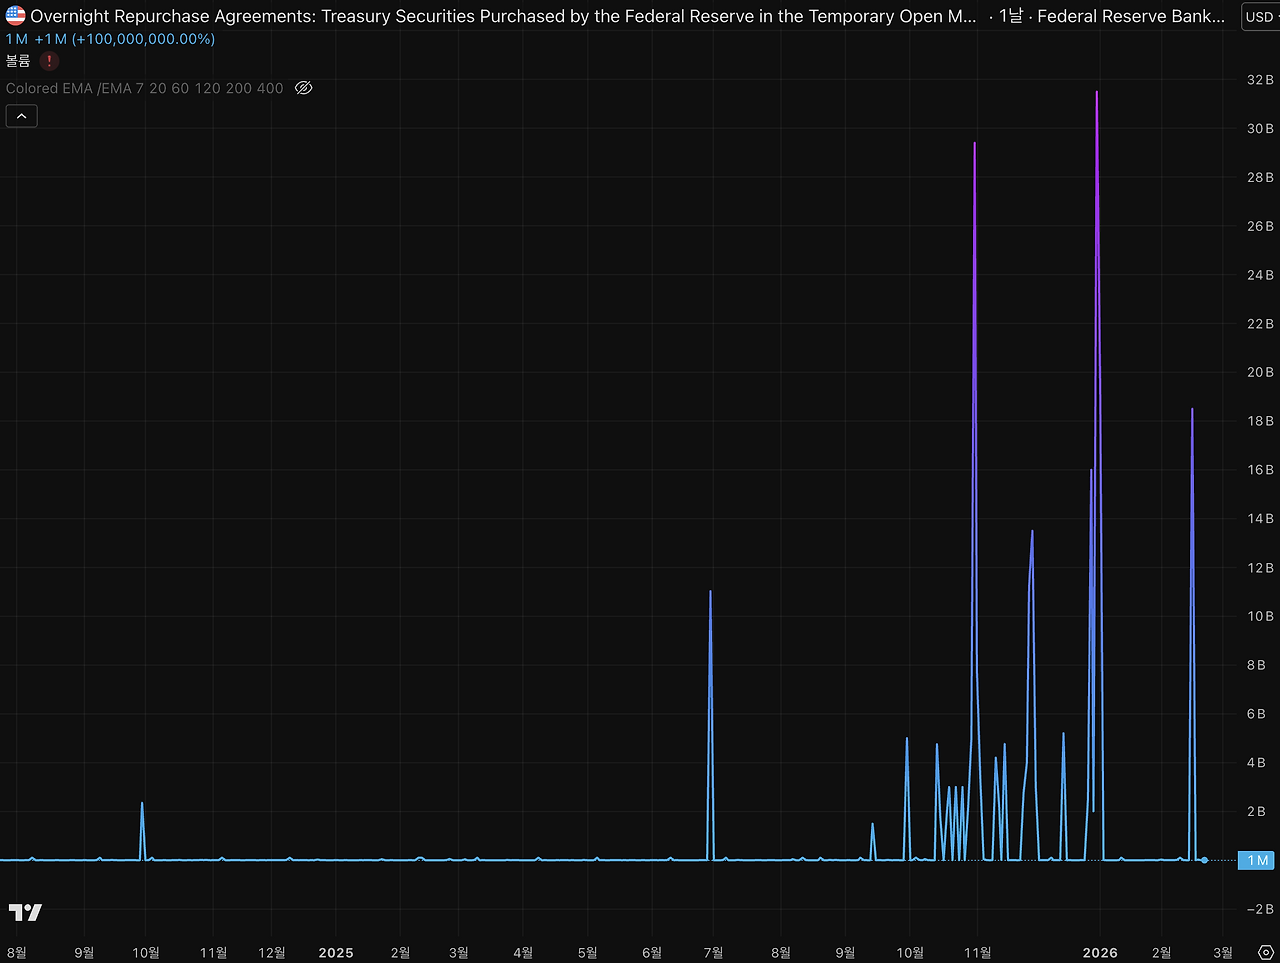
Task: Click the 14B price axis label
Action: click(1260, 518)
